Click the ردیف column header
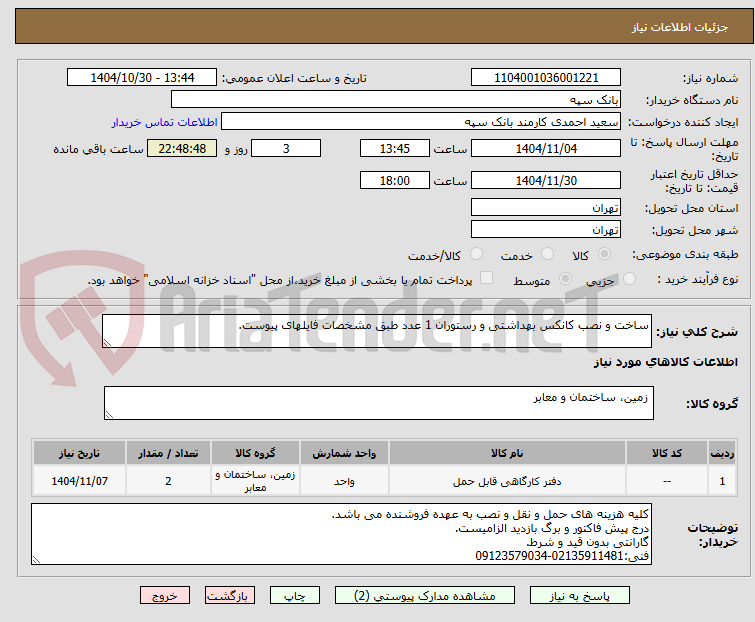The image size is (755, 622). click(722, 453)
